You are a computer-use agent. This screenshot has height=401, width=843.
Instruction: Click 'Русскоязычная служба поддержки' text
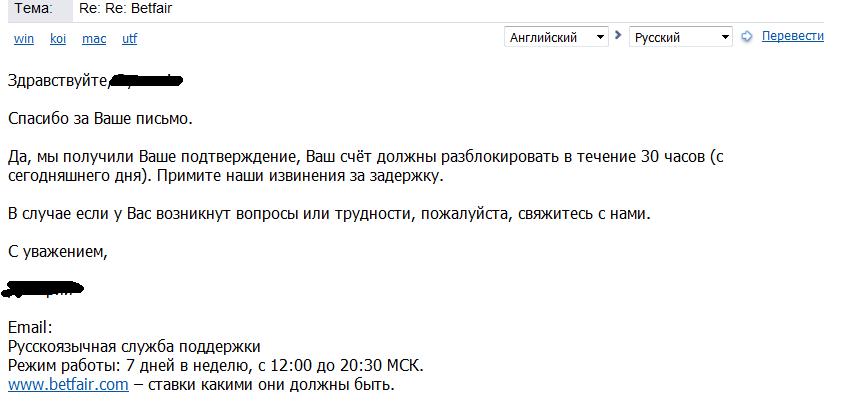click(x=134, y=346)
